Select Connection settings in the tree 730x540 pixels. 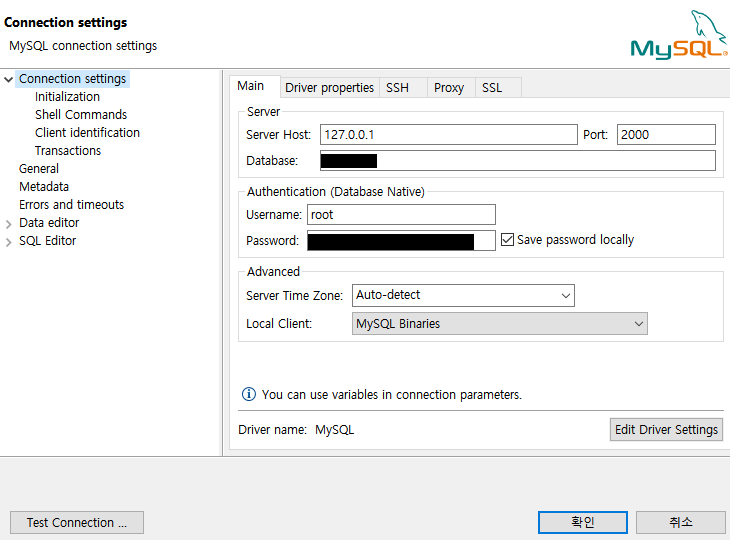[73, 79]
